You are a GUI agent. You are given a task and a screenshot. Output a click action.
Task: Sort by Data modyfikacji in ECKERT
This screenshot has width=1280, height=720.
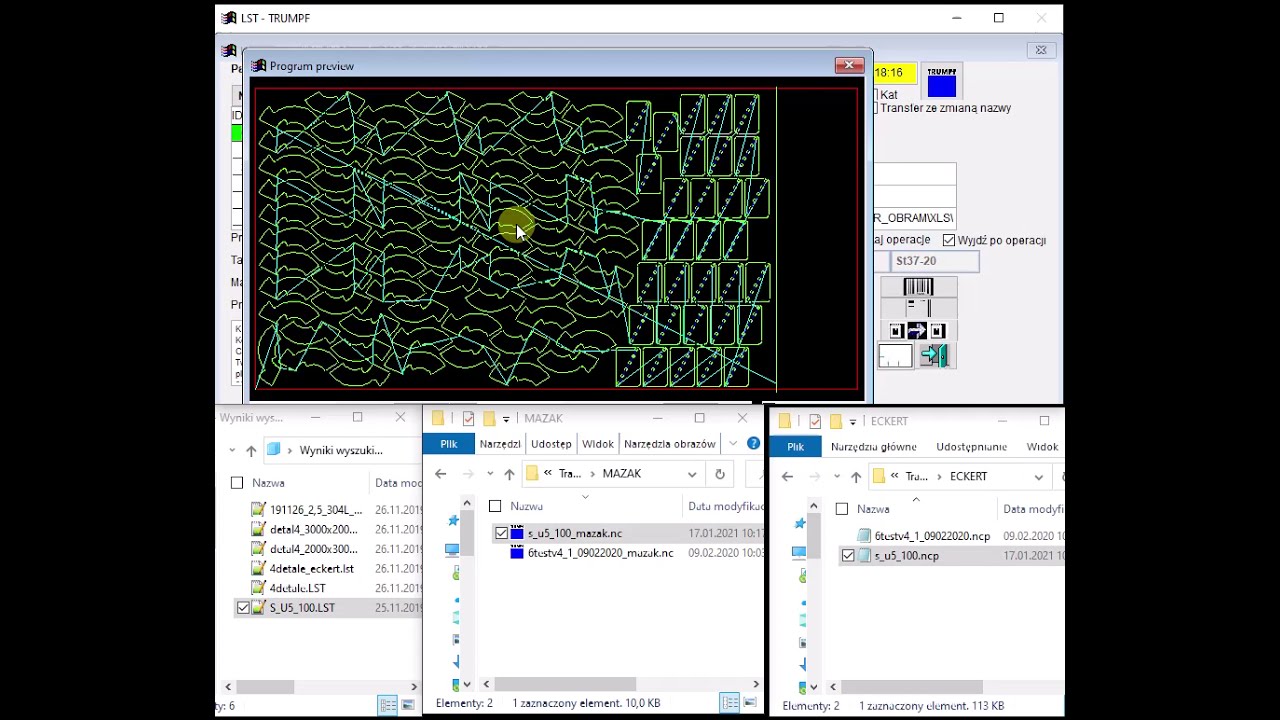point(1033,509)
